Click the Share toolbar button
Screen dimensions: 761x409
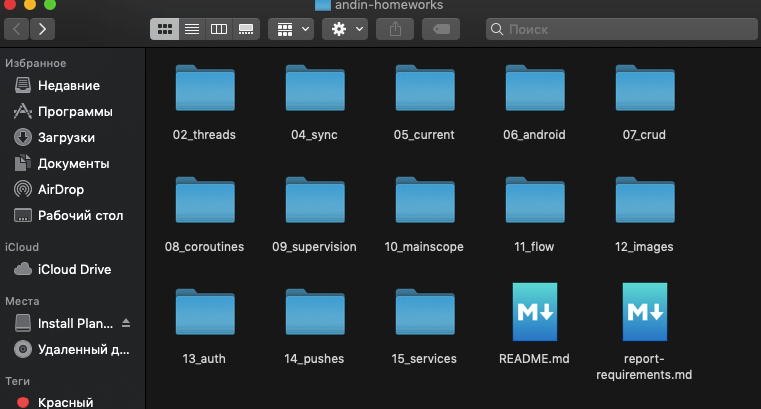click(396, 30)
